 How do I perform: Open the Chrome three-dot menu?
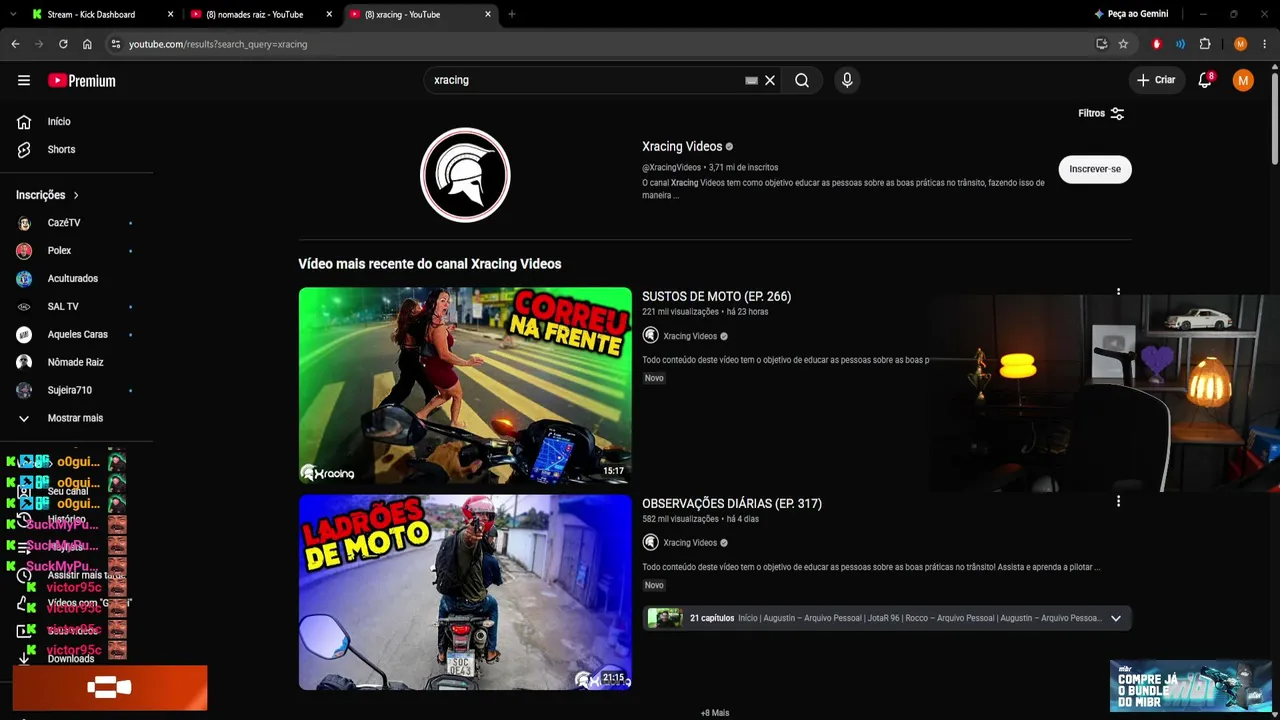(x=1265, y=44)
